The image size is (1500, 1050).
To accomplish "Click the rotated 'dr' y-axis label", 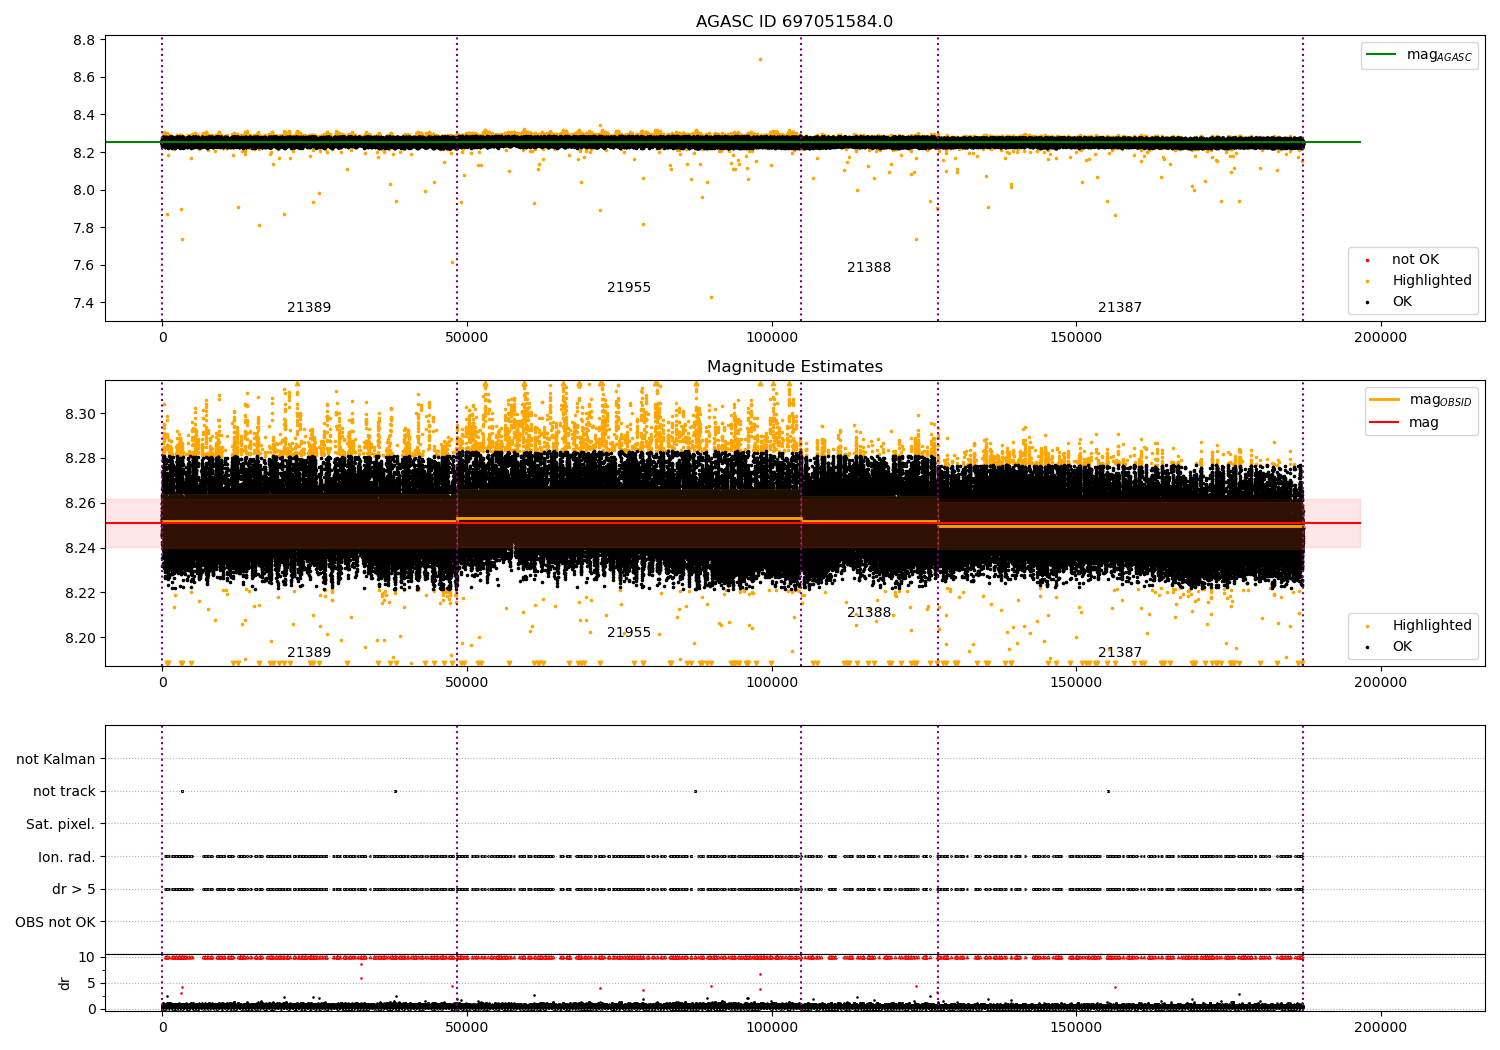I will click(65, 983).
